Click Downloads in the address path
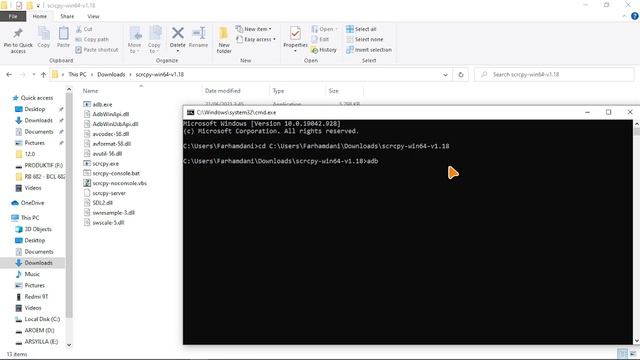 point(111,74)
